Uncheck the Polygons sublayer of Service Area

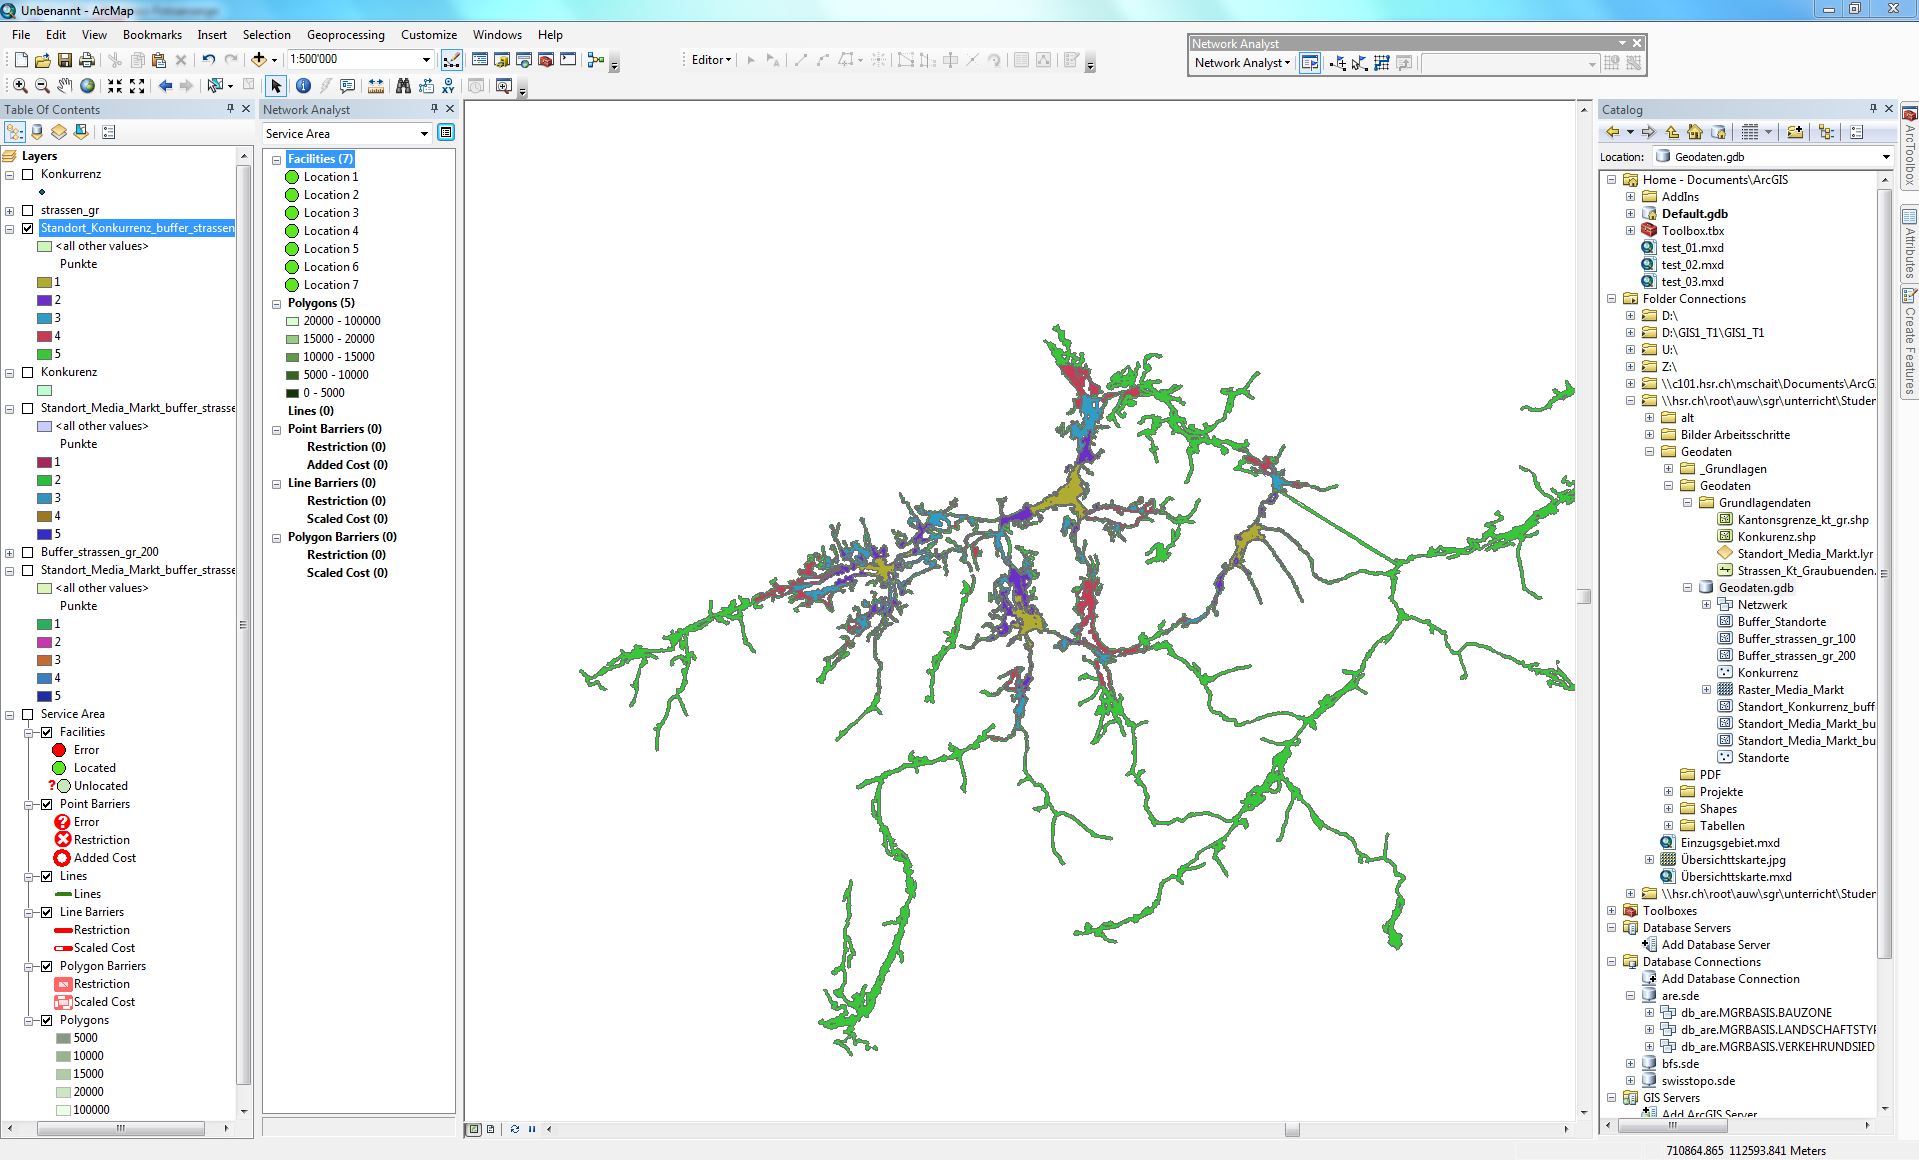click(46, 1021)
